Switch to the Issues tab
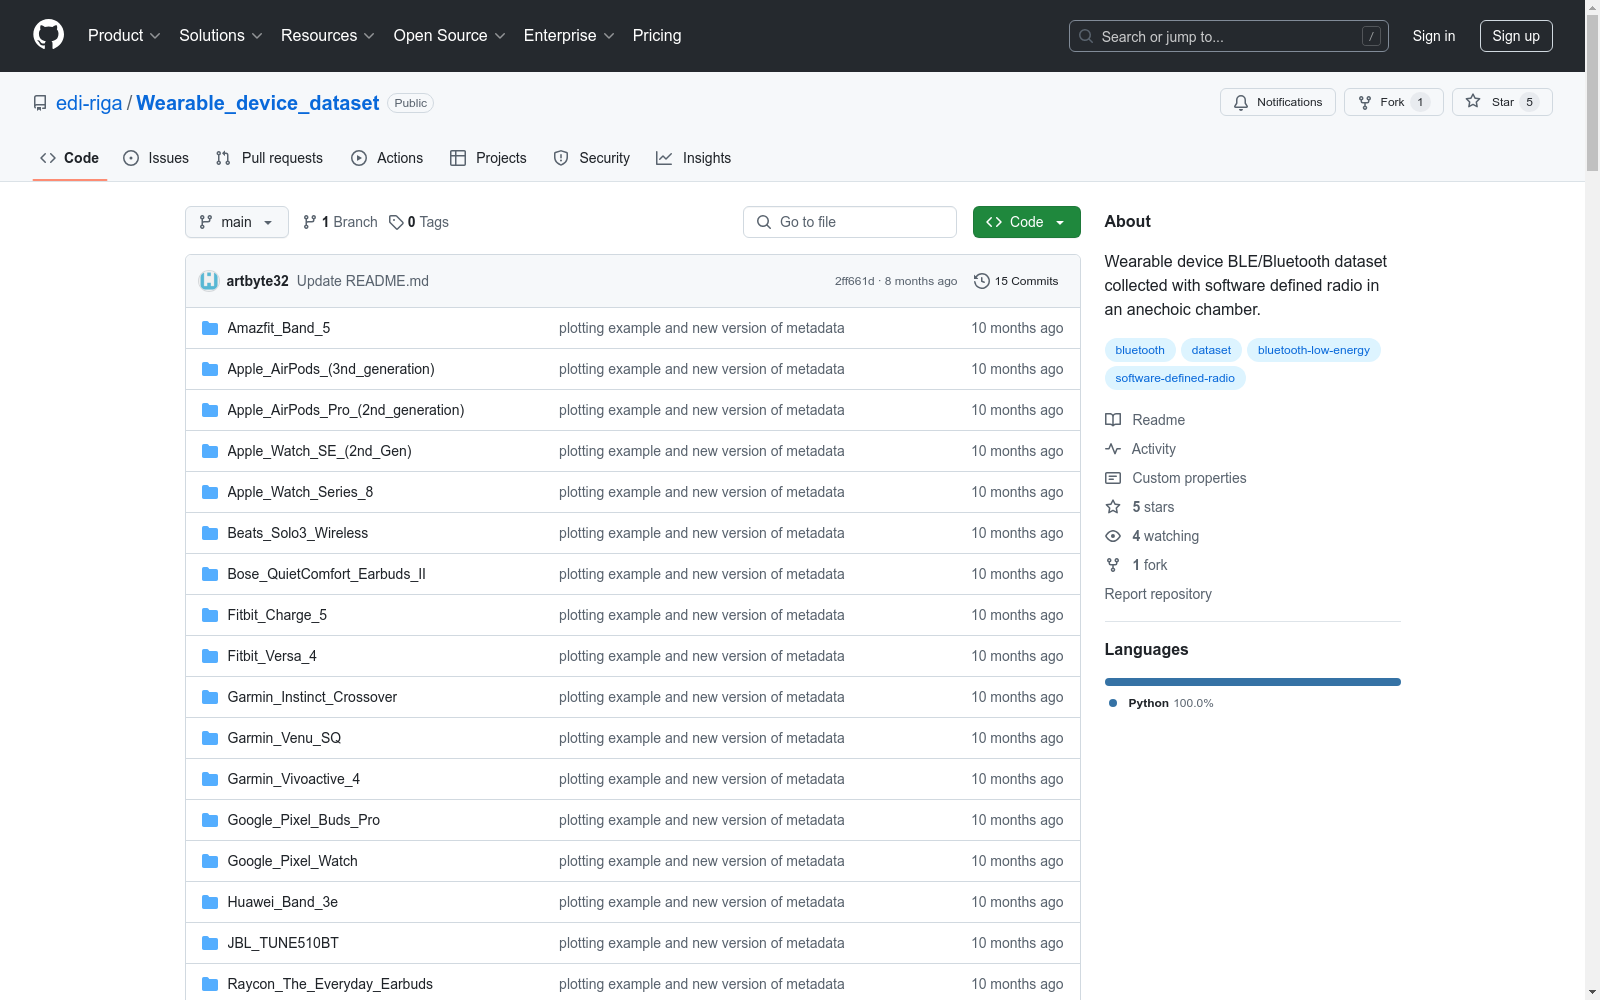This screenshot has height=1000, width=1600. click(x=156, y=158)
